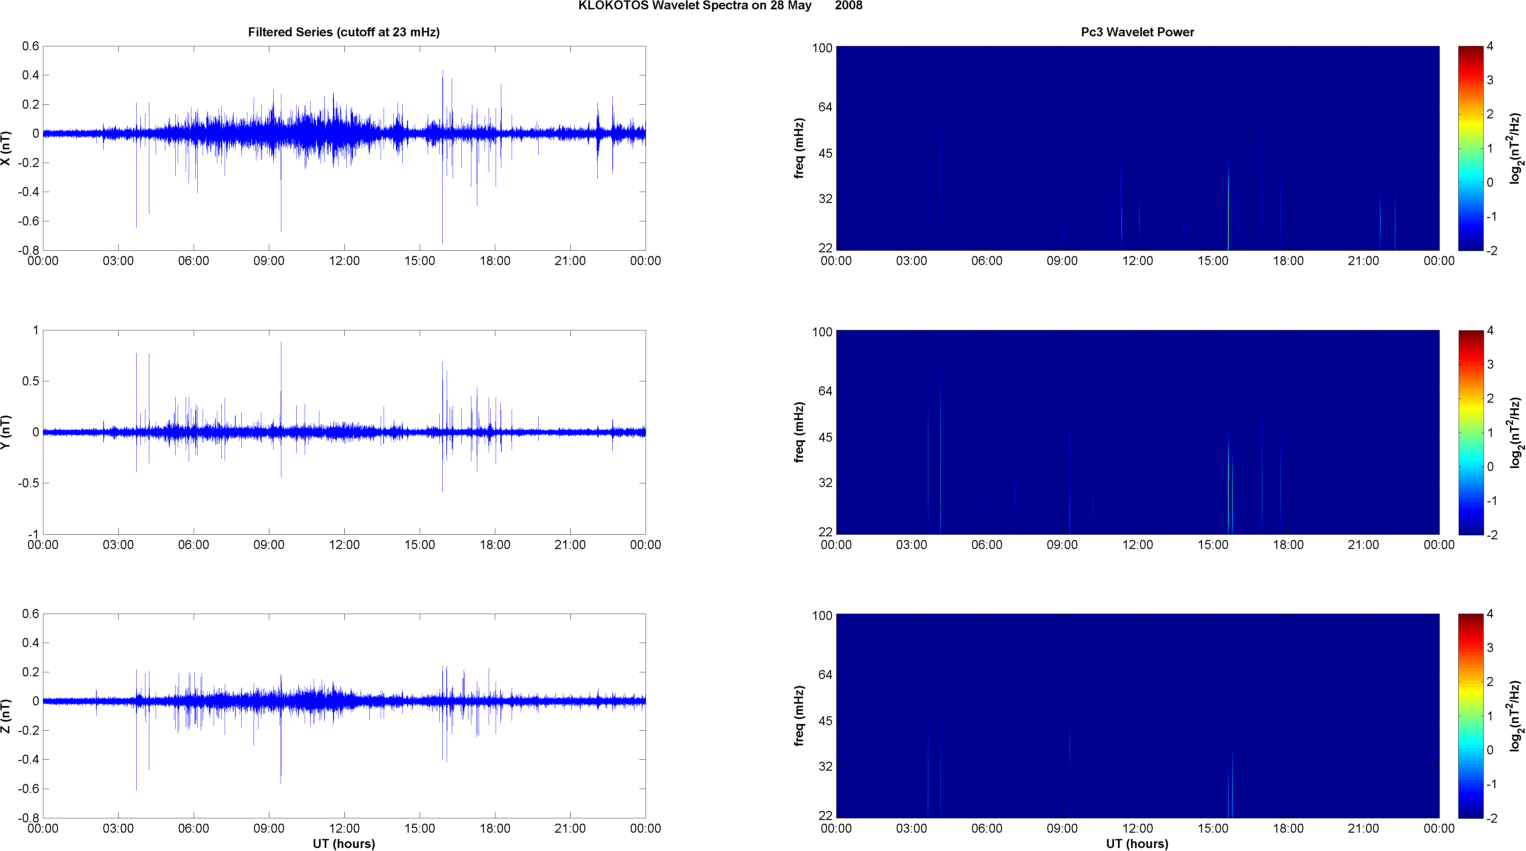Click the '0.5' tick on the Y (nT) axis
Viewport: 1526px width, 851px height.
tap(31, 381)
